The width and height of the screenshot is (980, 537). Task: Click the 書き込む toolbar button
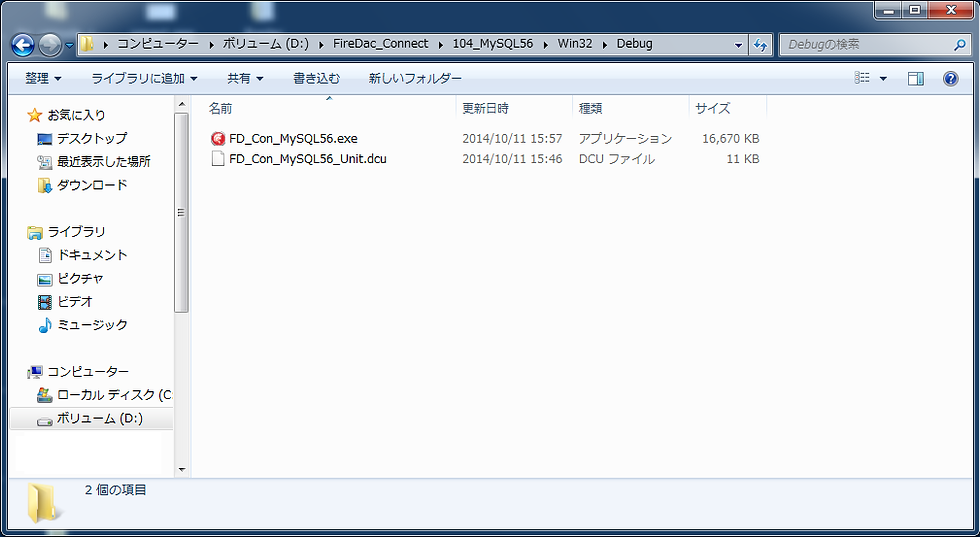(x=317, y=78)
